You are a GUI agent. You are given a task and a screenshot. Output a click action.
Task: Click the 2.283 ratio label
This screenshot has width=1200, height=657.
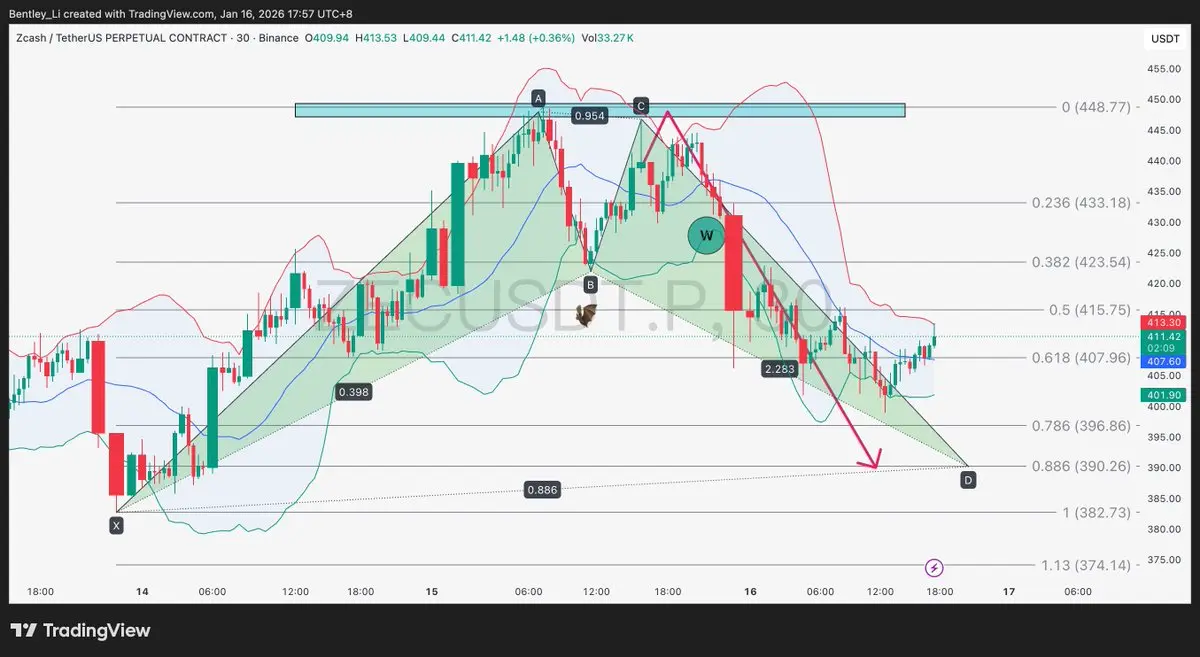[x=779, y=369]
